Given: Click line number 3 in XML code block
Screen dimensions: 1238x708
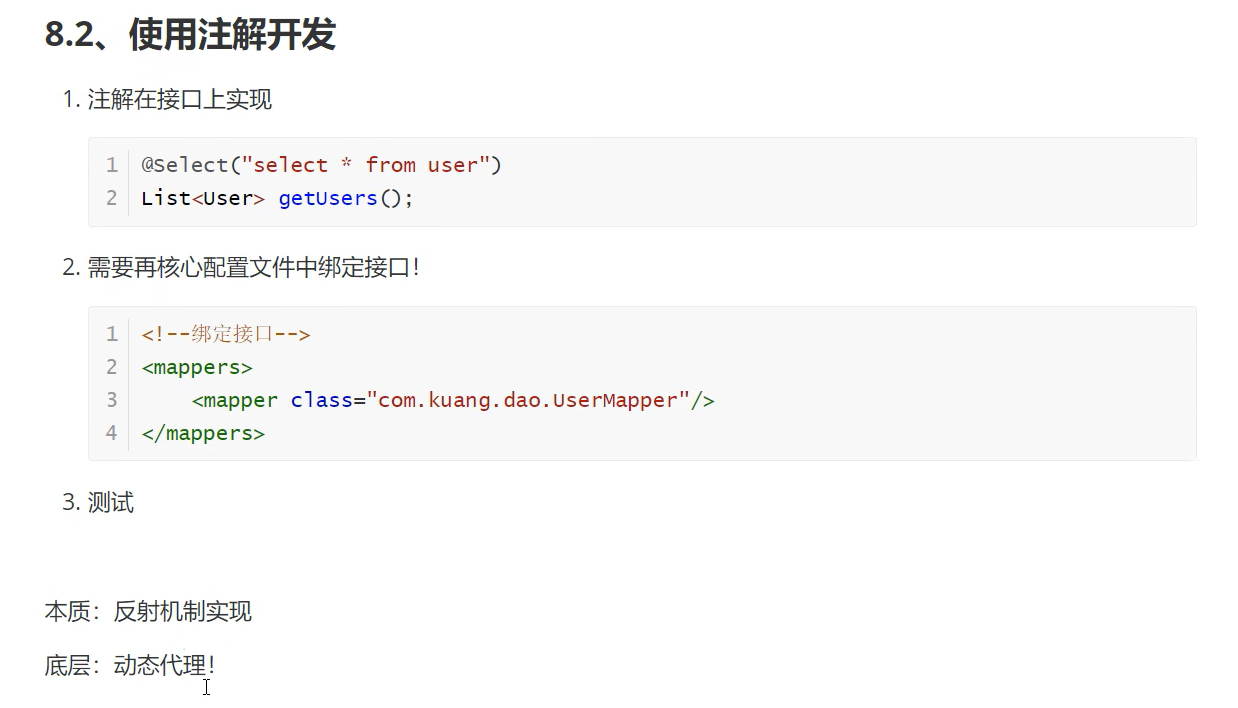Looking at the screenshot, I should (x=111, y=400).
